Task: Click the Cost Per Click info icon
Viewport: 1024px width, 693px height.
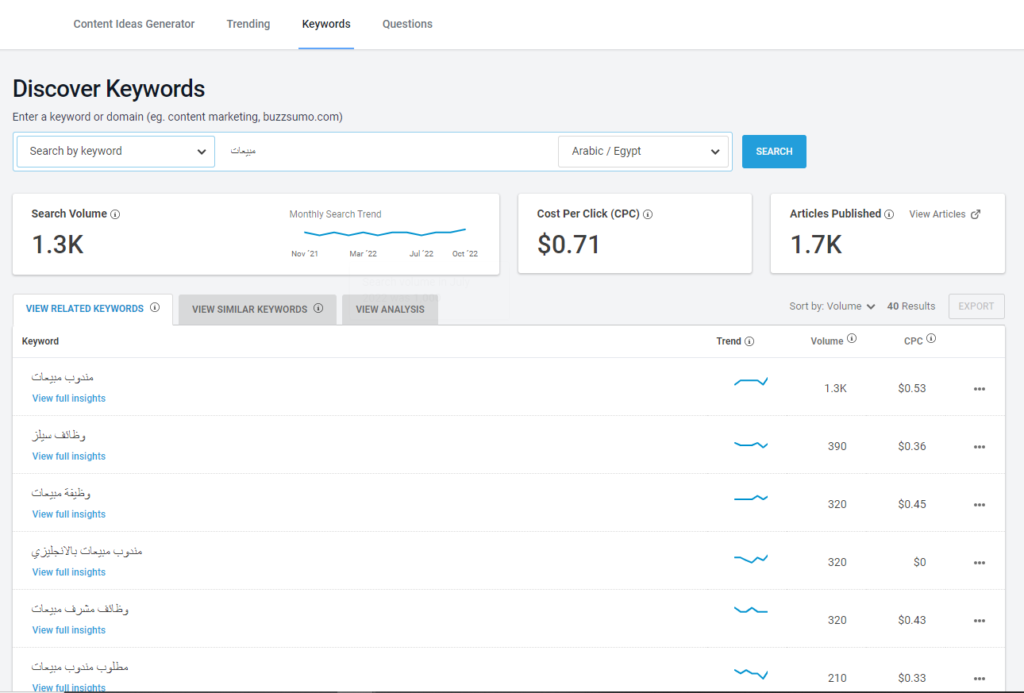Action: 648,214
